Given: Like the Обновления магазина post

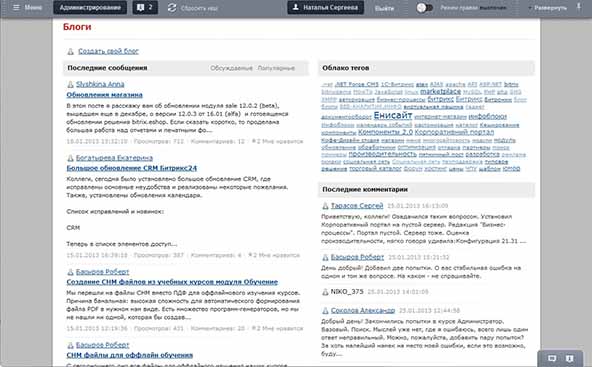Looking at the screenshot, I should [278, 141].
